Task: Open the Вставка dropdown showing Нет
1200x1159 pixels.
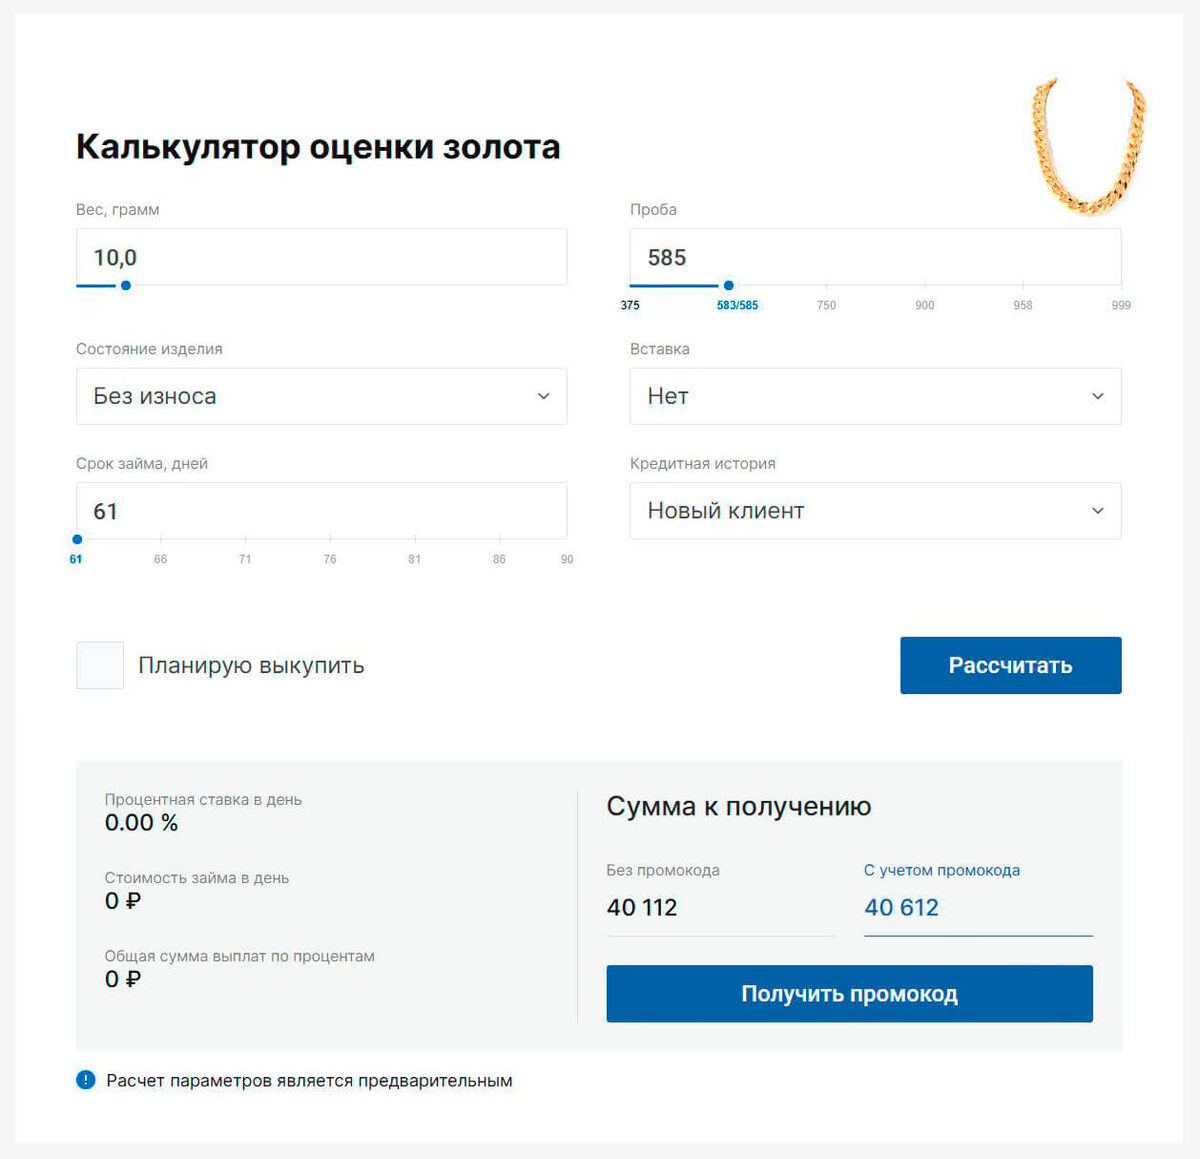Action: (x=875, y=396)
